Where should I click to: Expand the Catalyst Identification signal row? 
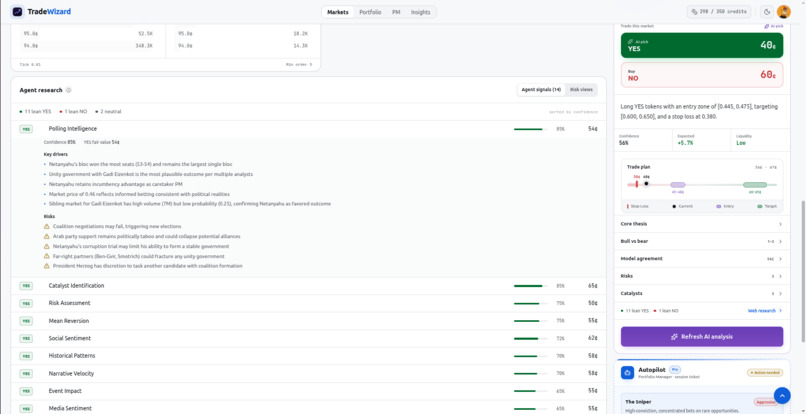point(308,286)
